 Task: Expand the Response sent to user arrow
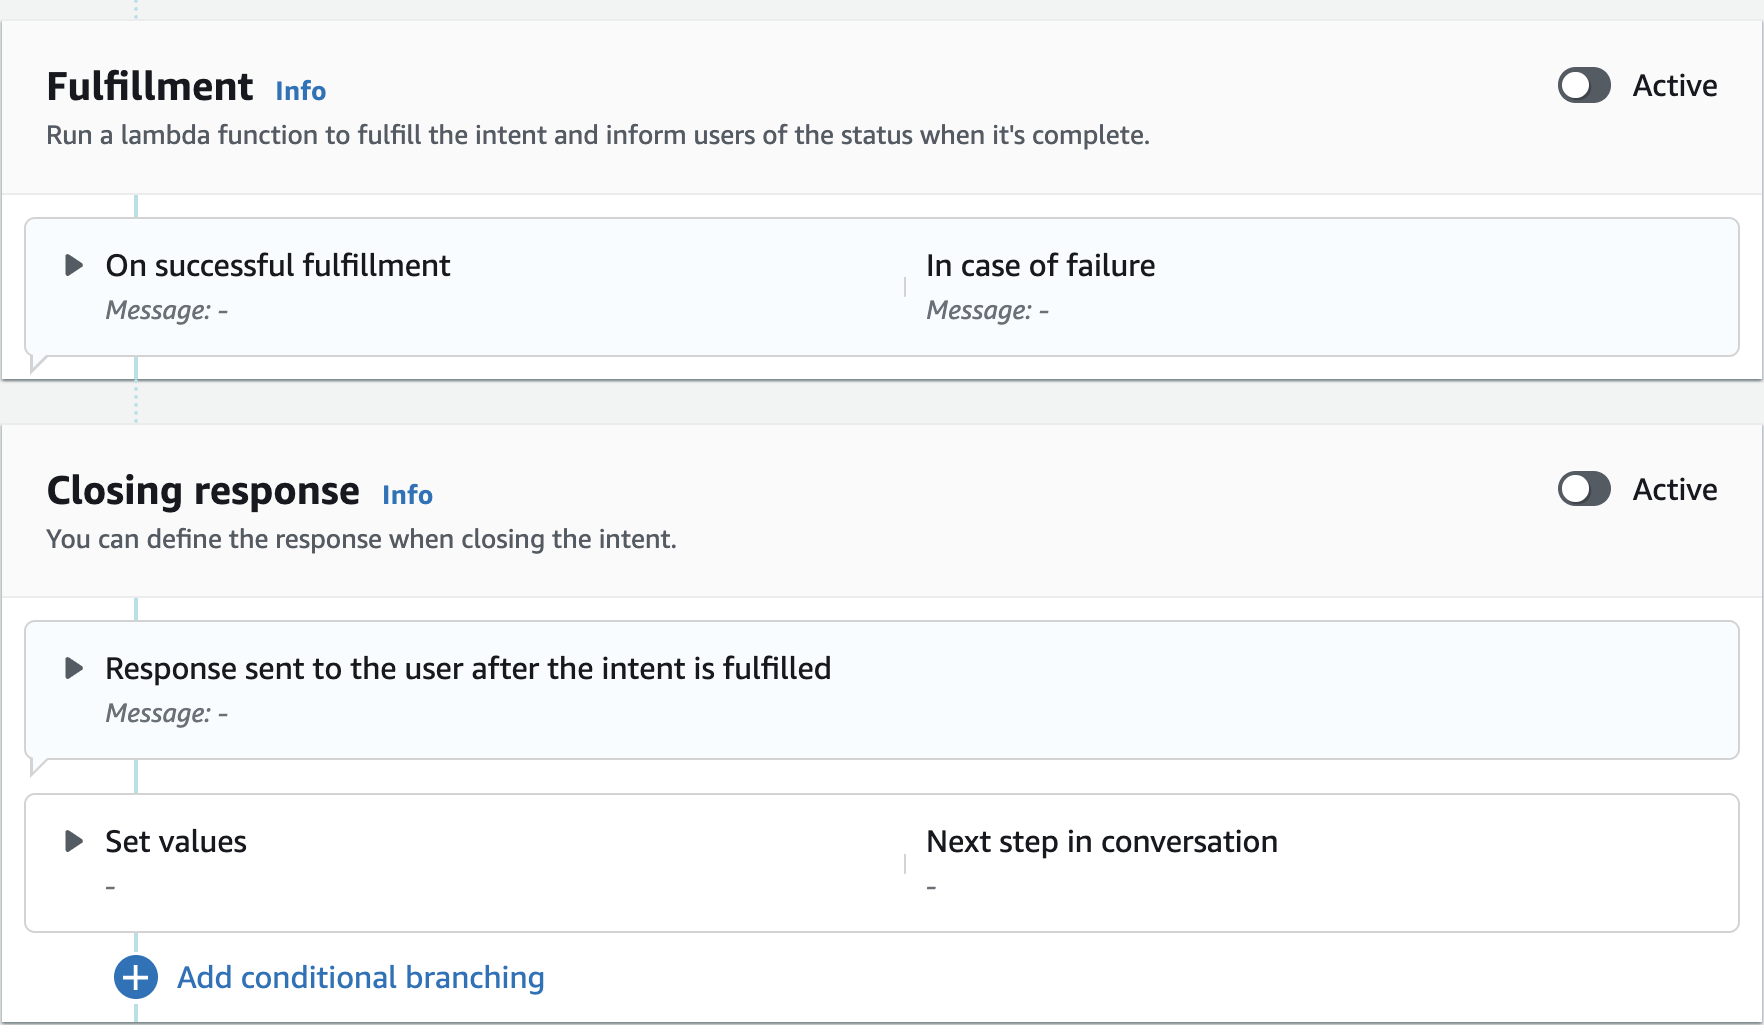click(x=73, y=668)
